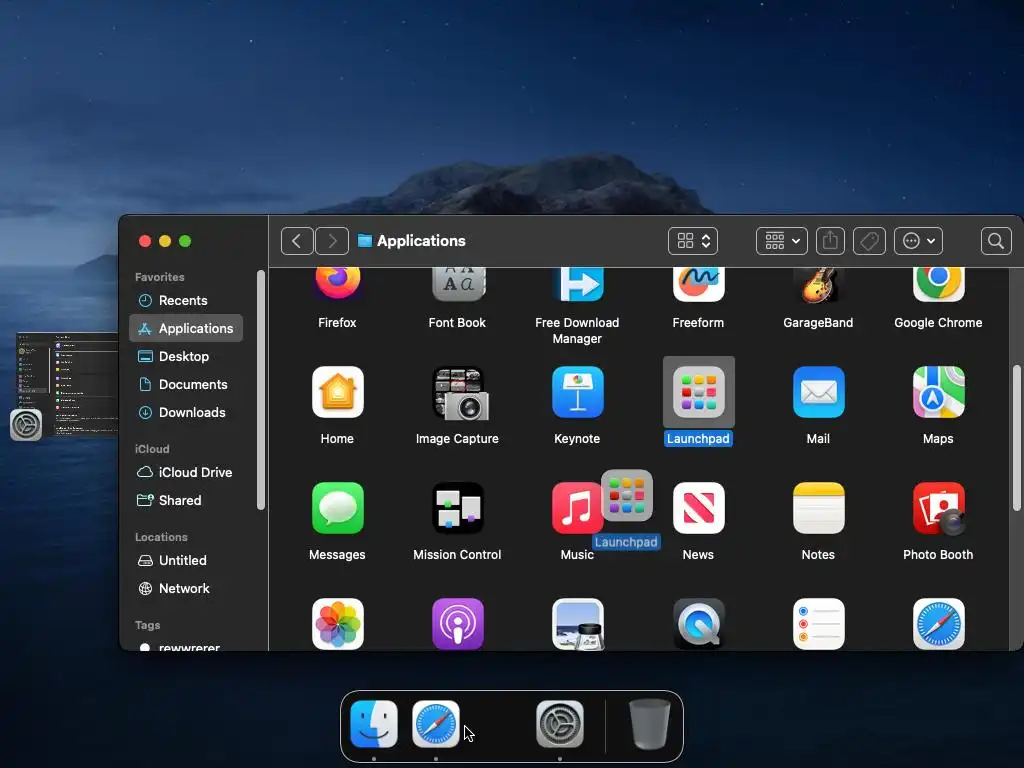Select the Safari icon in Applications grid
Viewport: 1024px width, 768px height.
tap(938, 624)
